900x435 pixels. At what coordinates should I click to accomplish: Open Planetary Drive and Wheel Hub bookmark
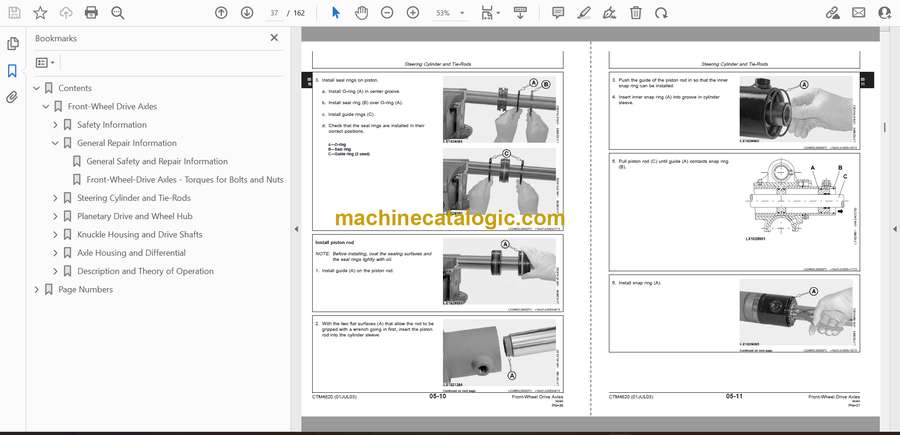(135, 216)
